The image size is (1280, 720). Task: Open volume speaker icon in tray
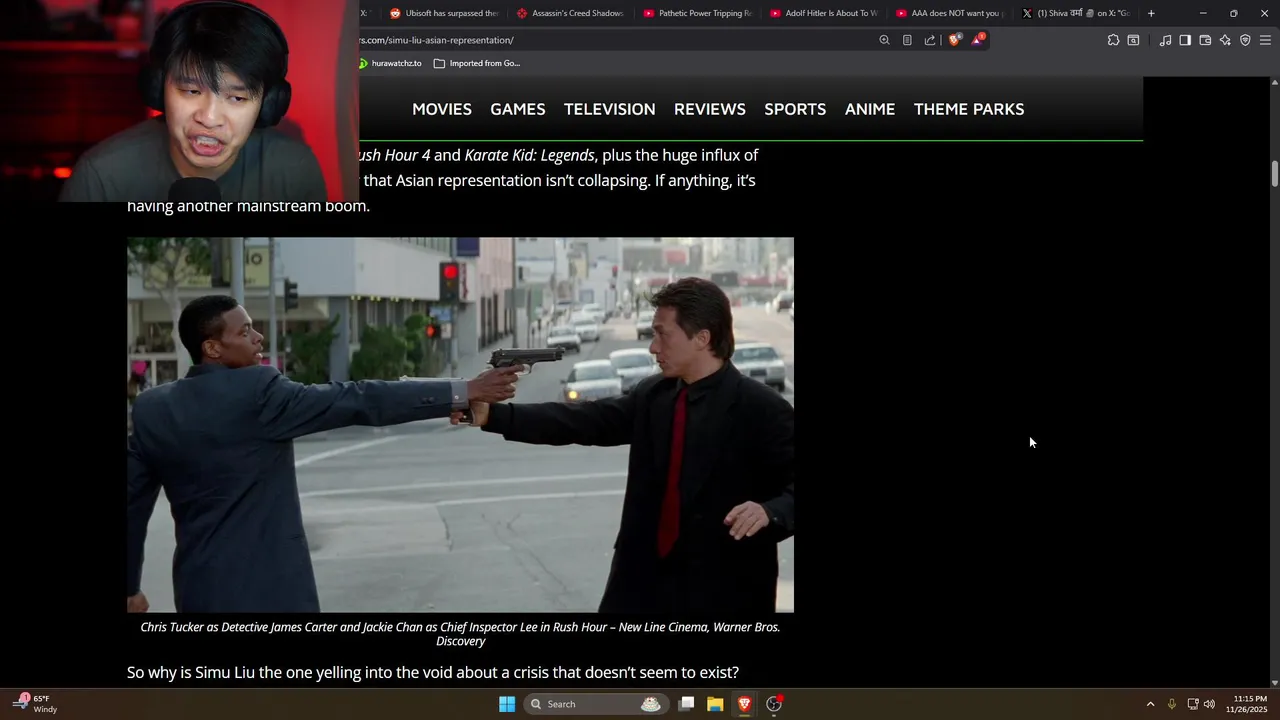click(x=1209, y=704)
